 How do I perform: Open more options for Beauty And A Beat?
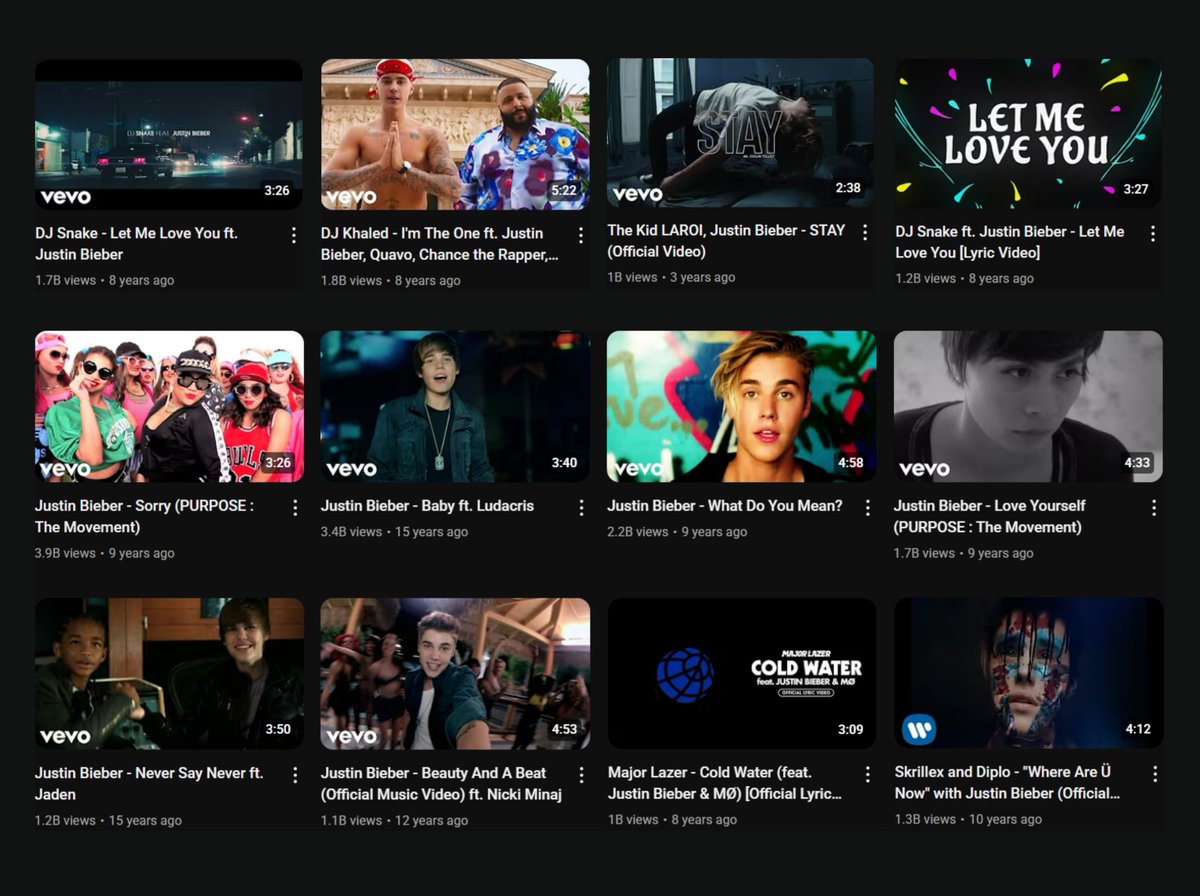pyautogui.click(x=581, y=775)
